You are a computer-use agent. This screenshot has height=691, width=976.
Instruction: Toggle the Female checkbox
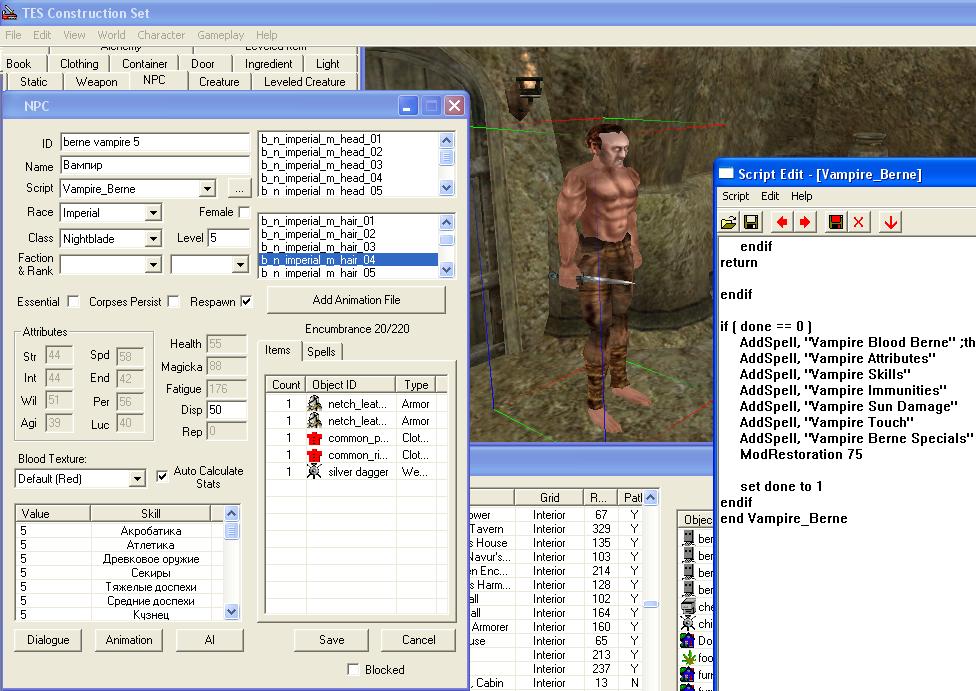245,212
